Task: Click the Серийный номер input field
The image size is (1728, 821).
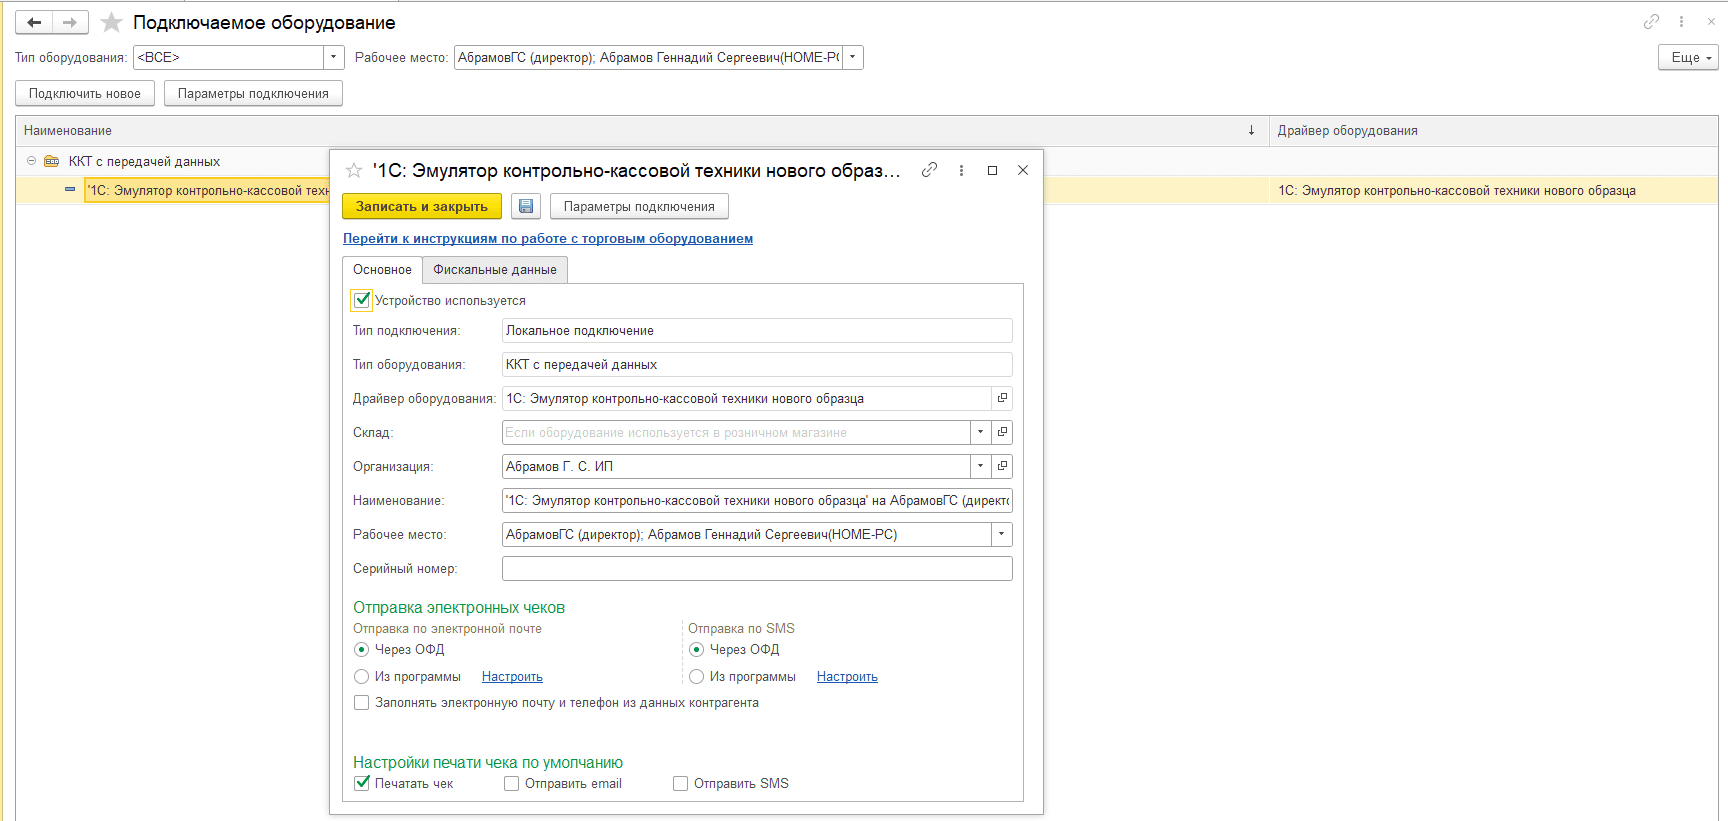Action: (756, 569)
